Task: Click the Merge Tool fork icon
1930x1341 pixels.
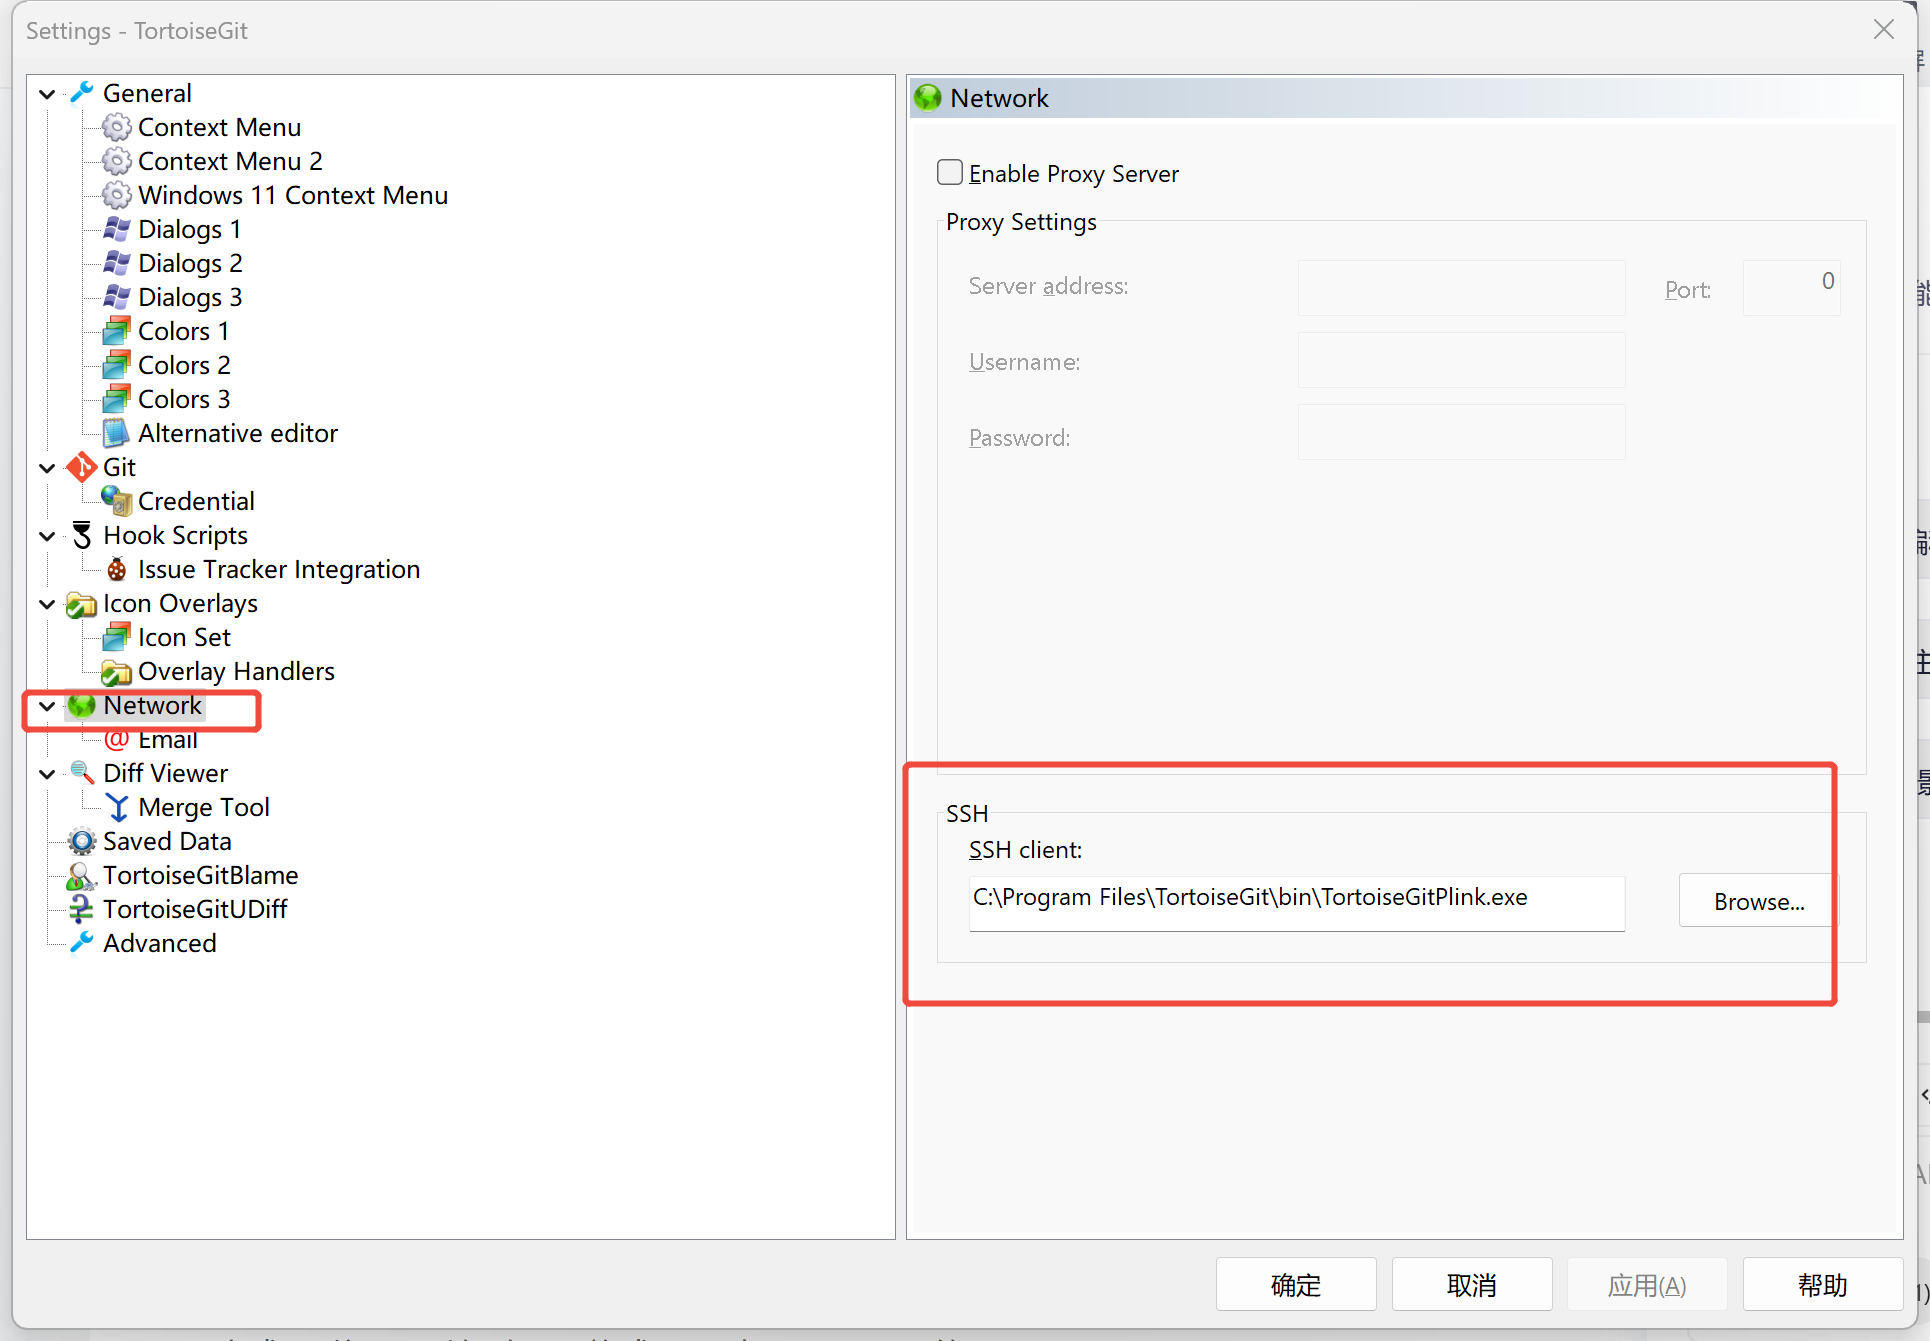Action: pos(117,807)
